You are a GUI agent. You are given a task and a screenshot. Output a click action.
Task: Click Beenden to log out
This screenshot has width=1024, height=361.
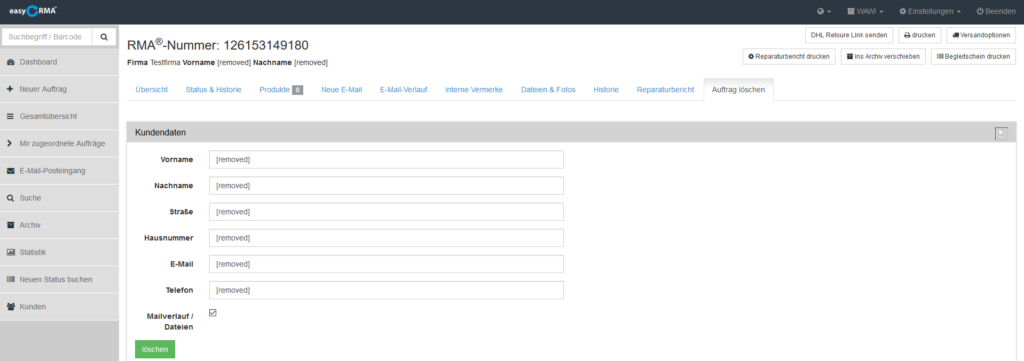point(996,11)
